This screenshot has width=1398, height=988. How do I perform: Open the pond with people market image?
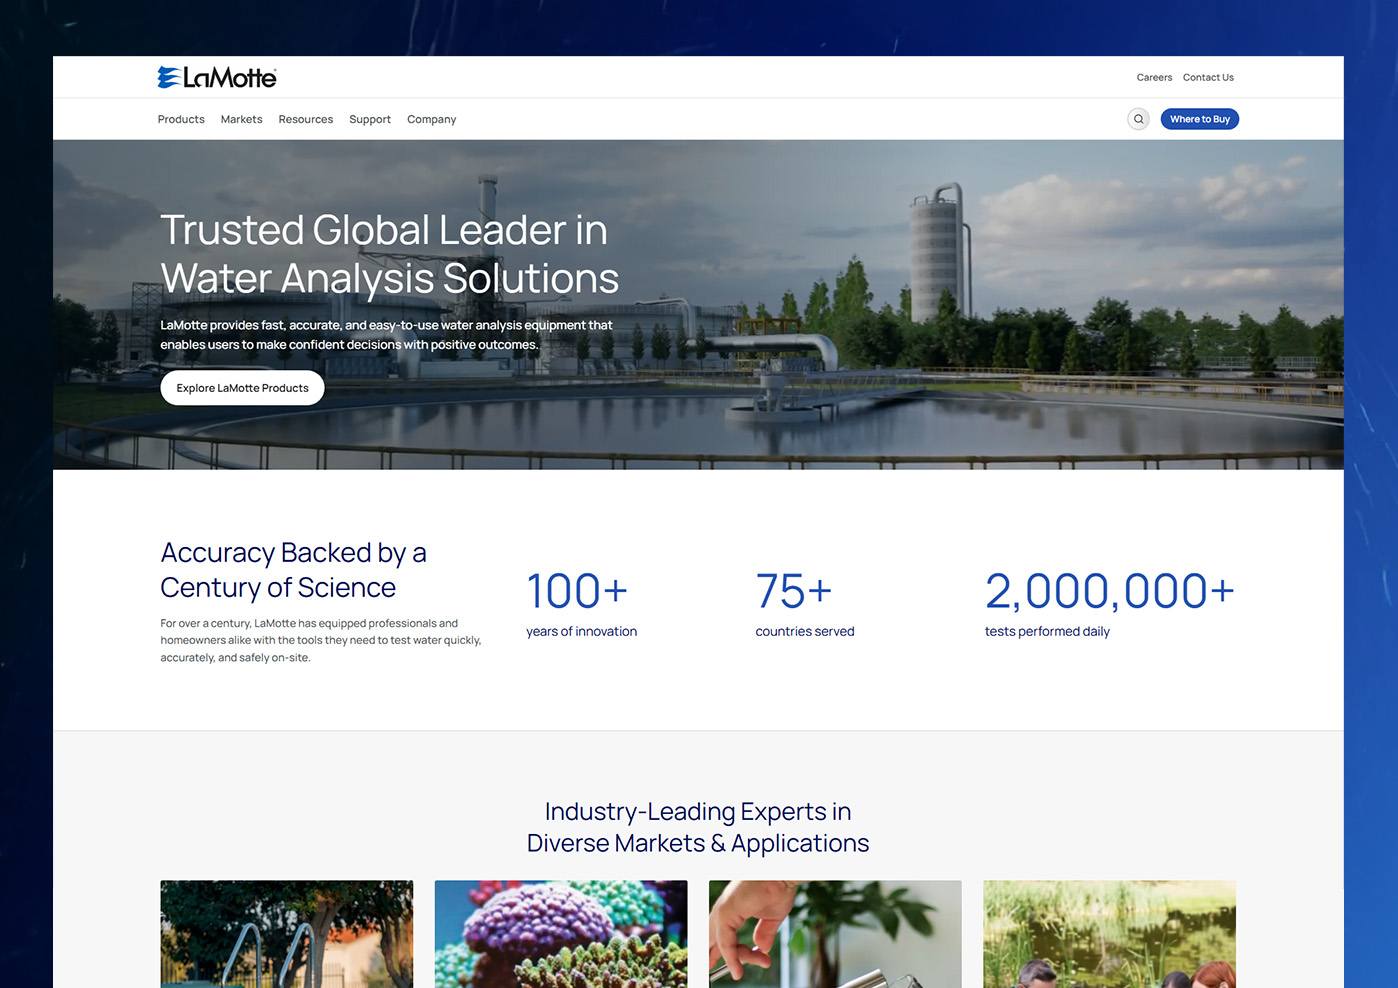pyautogui.click(x=1109, y=934)
